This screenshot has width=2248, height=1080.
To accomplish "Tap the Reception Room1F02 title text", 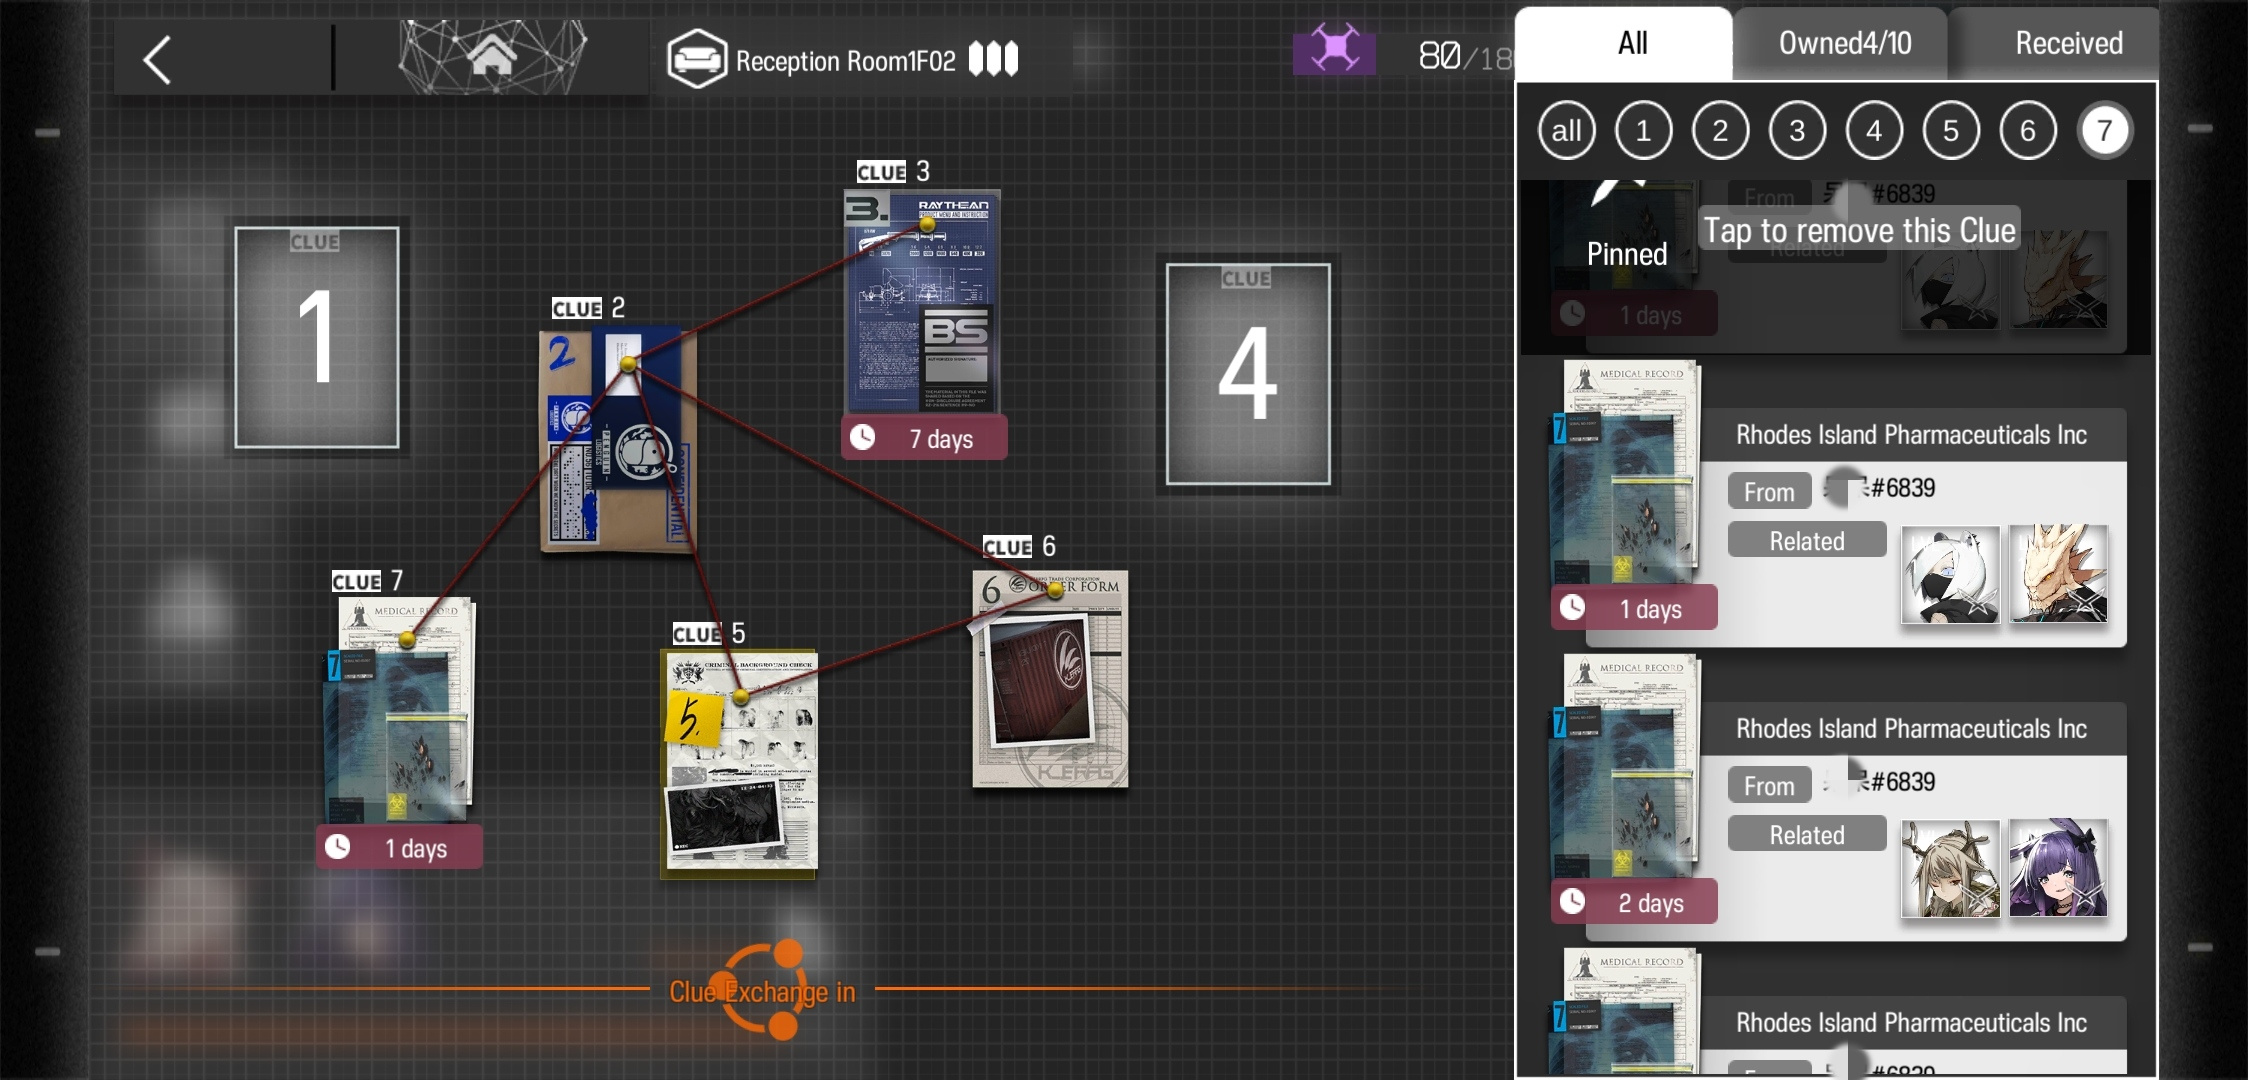I will [846, 61].
